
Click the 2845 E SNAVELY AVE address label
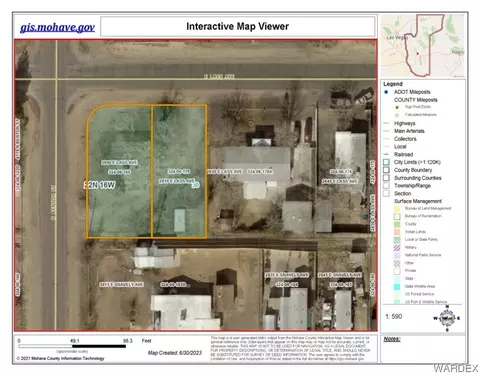340,275
